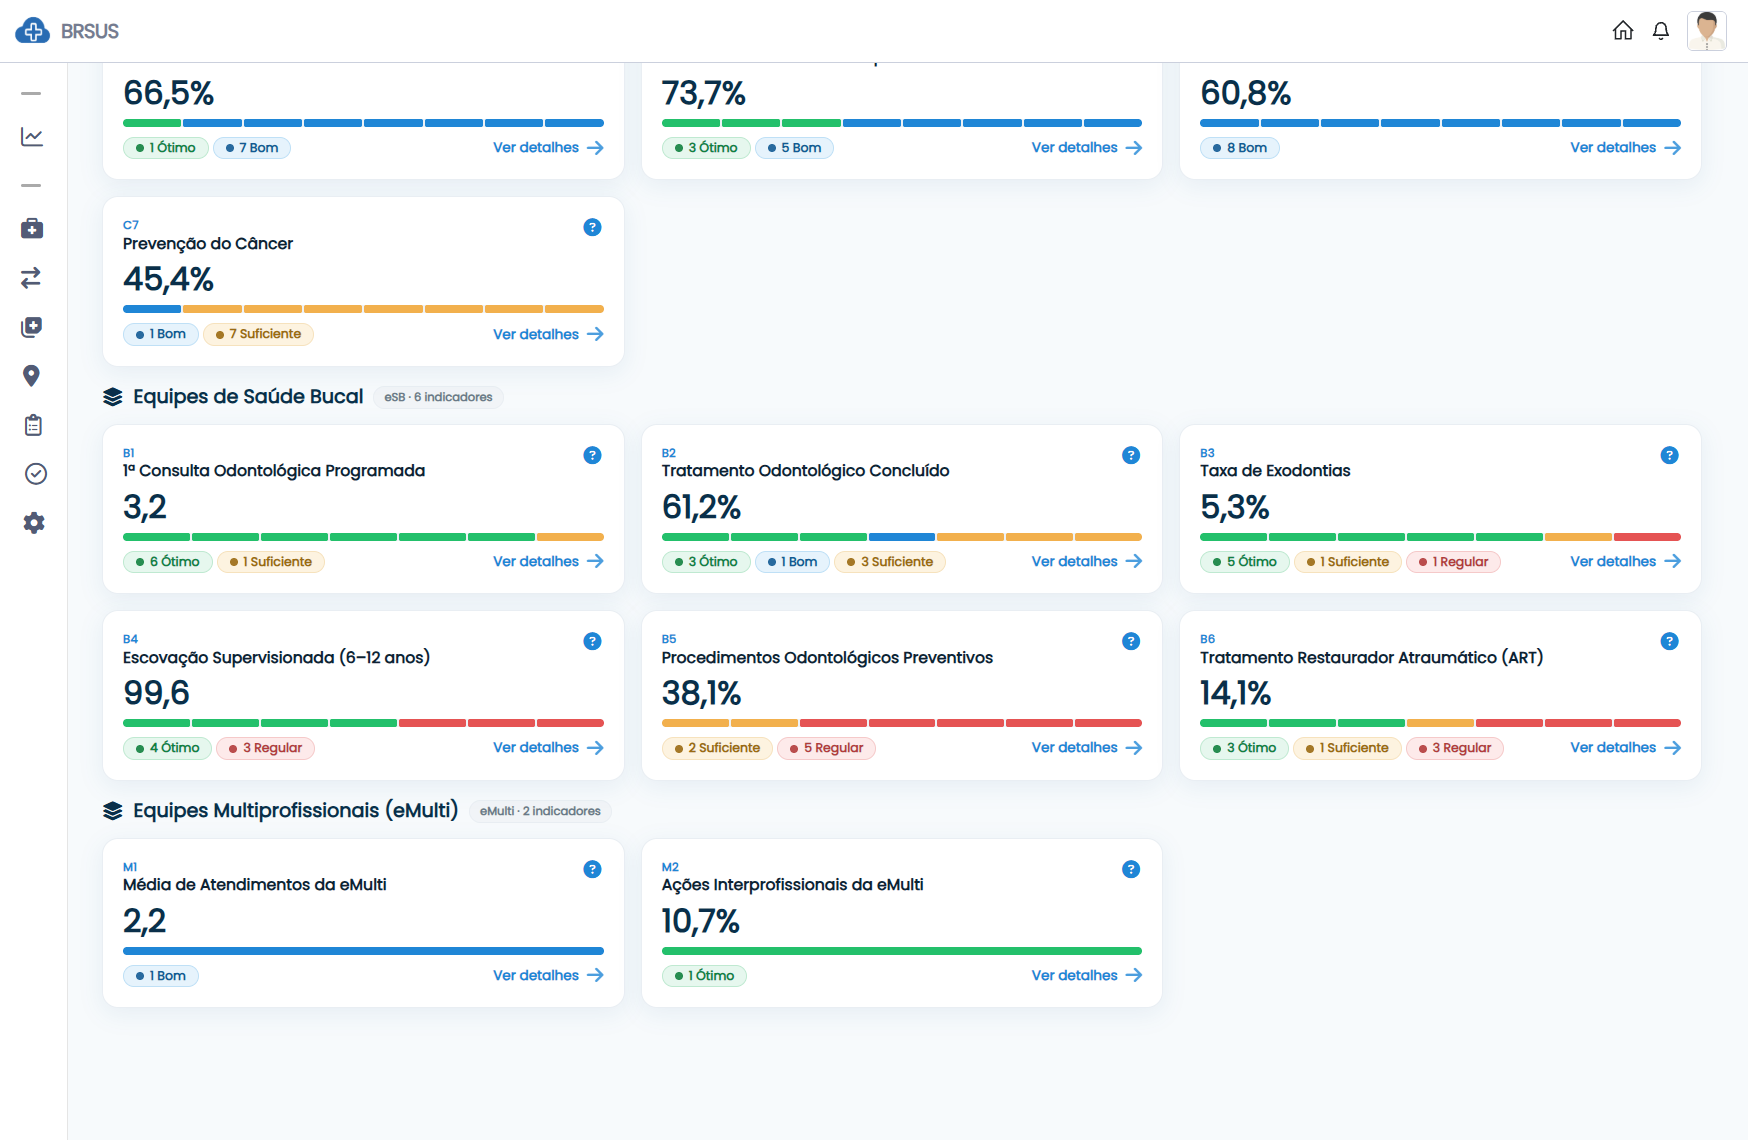This screenshot has width=1748, height=1140.
Task: Click the '8 Bom' badge
Action: coord(1240,148)
